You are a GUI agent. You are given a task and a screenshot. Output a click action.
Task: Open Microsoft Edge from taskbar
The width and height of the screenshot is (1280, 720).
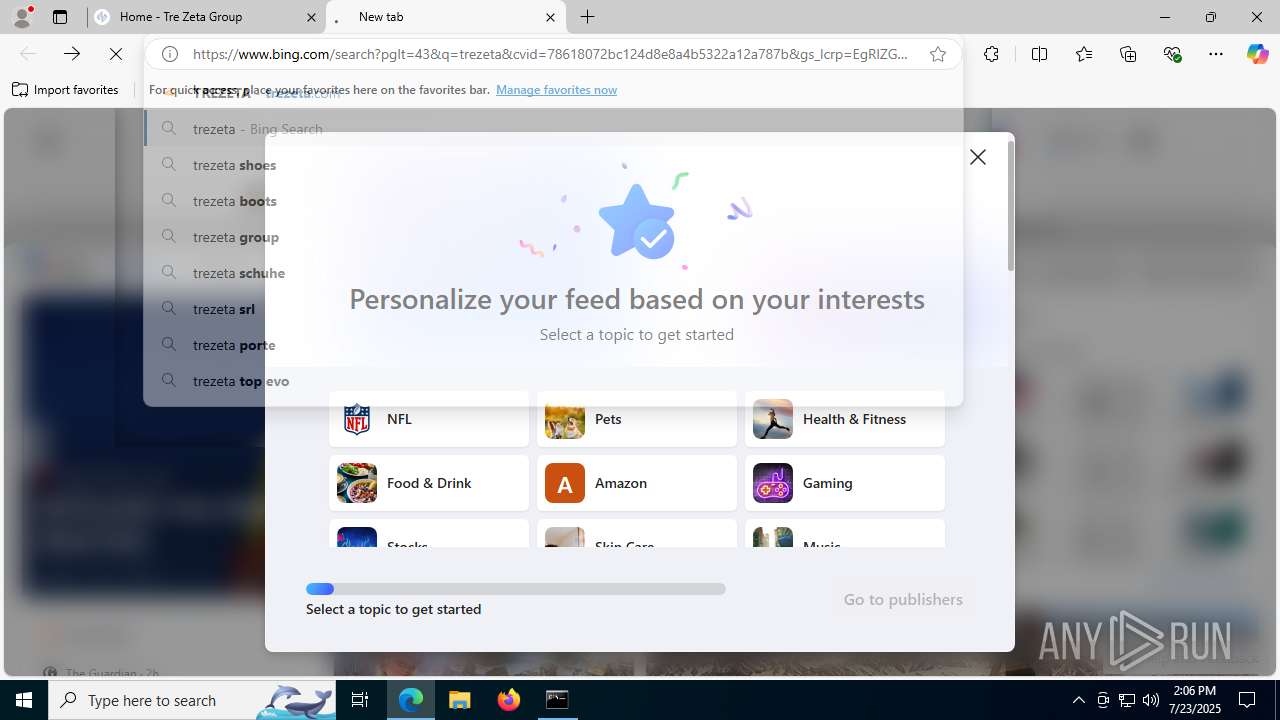pos(411,700)
